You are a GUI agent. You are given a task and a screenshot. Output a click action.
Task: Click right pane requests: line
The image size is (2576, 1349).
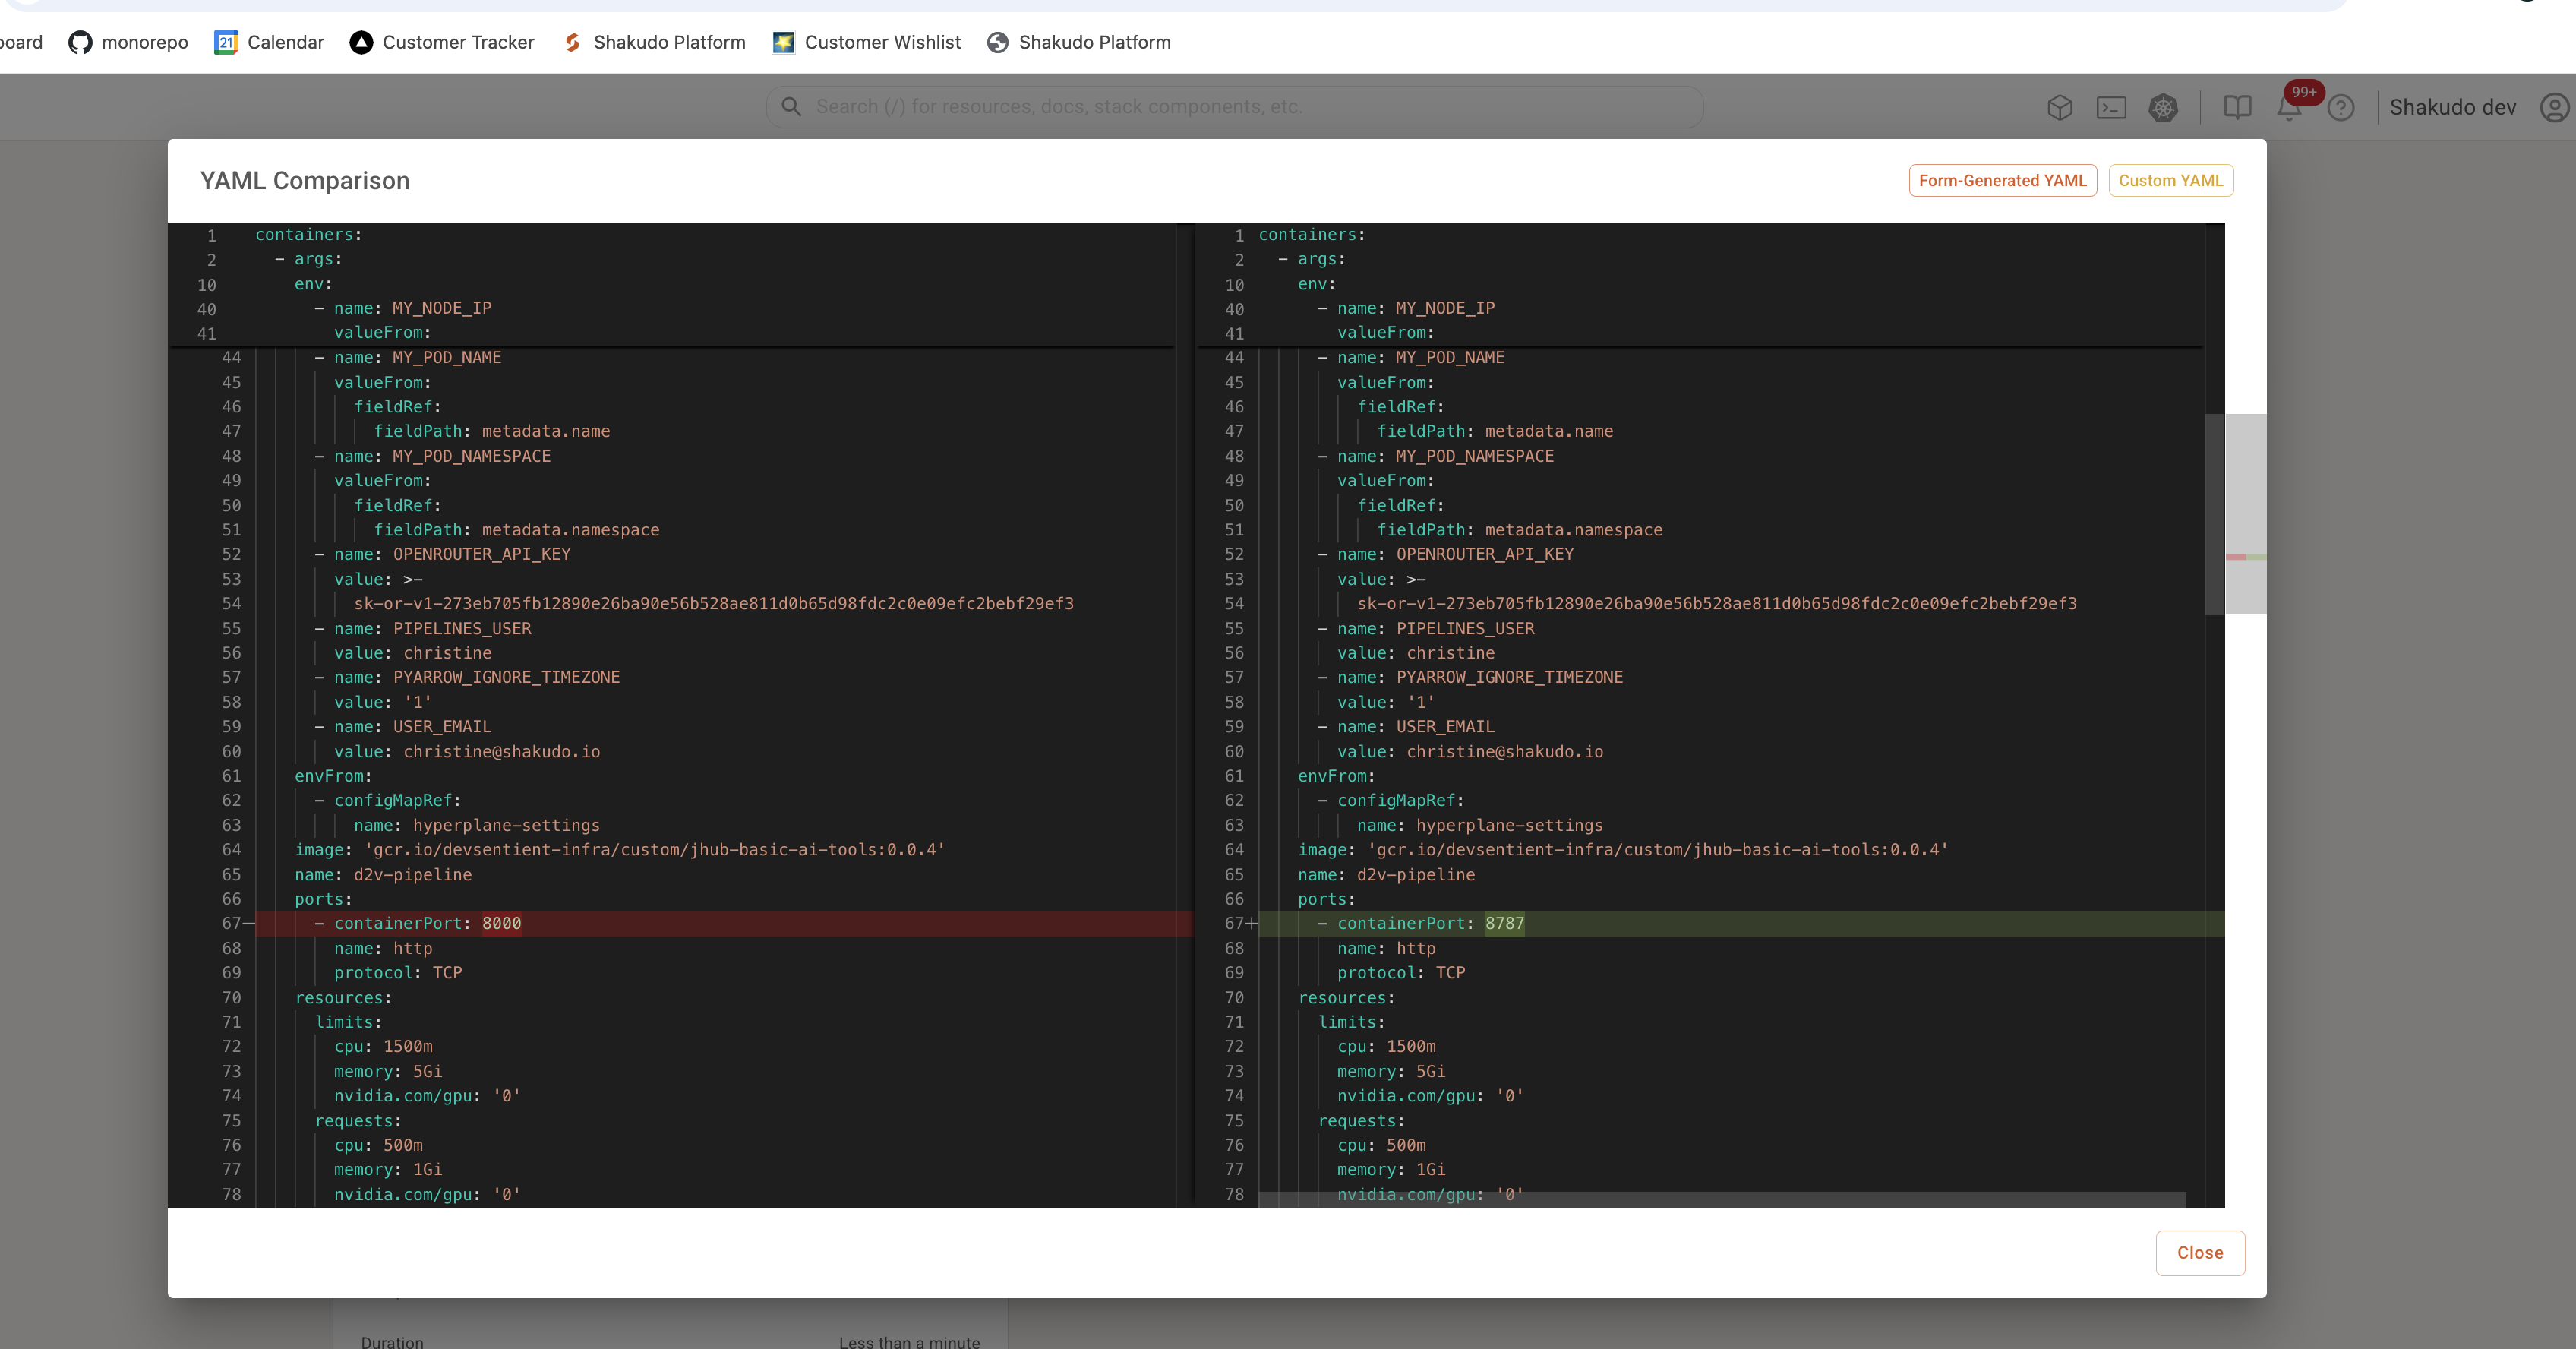click(1361, 1120)
